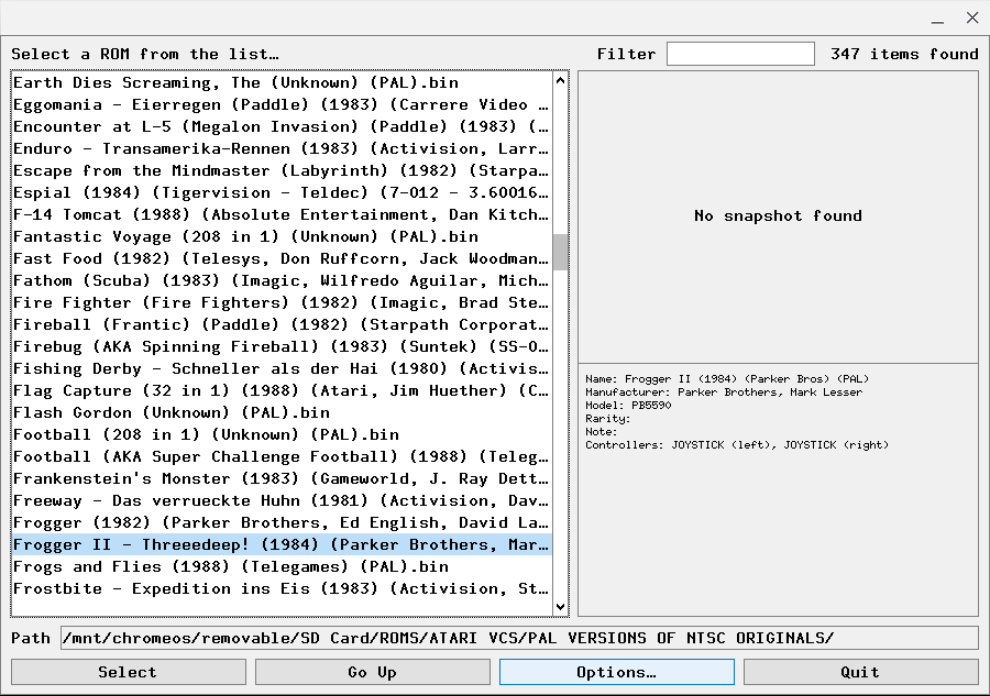Select Firebug (AKA Spinning Fireball) ROM
The width and height of the screenshot is (990, 696).
pos(282,347)
